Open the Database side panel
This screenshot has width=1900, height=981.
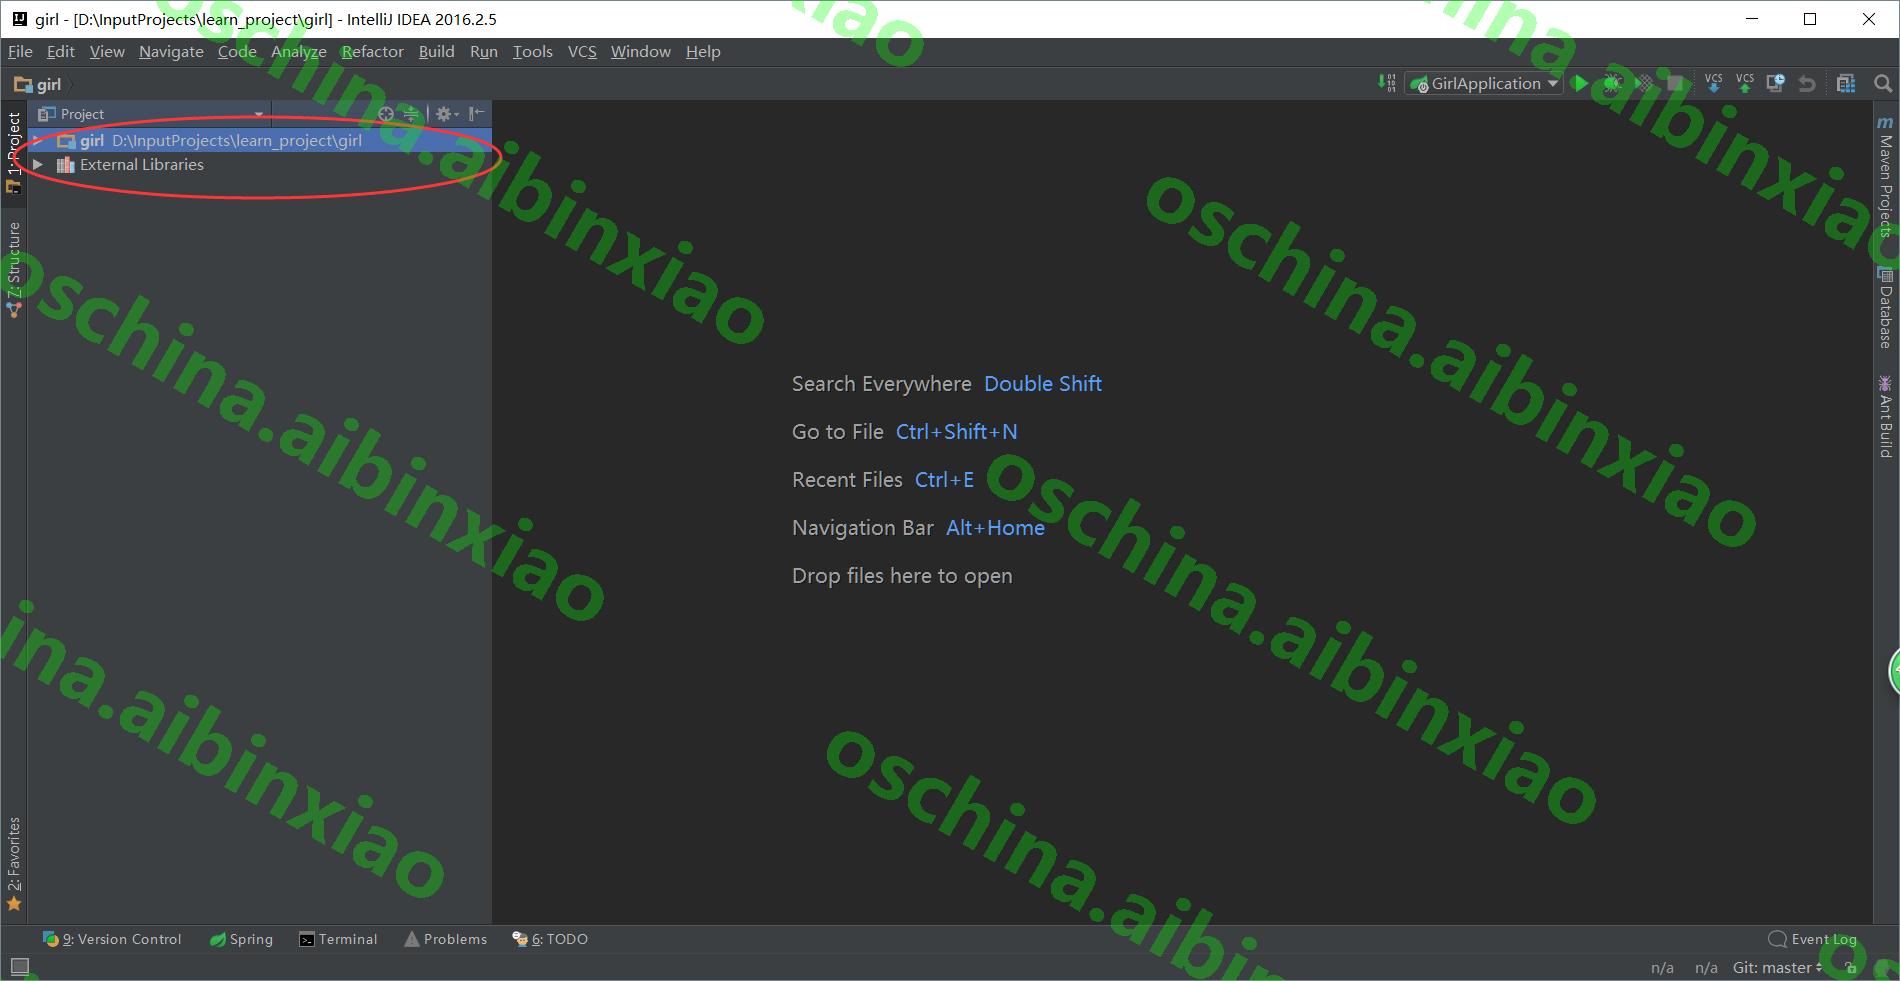(1885, 308)
